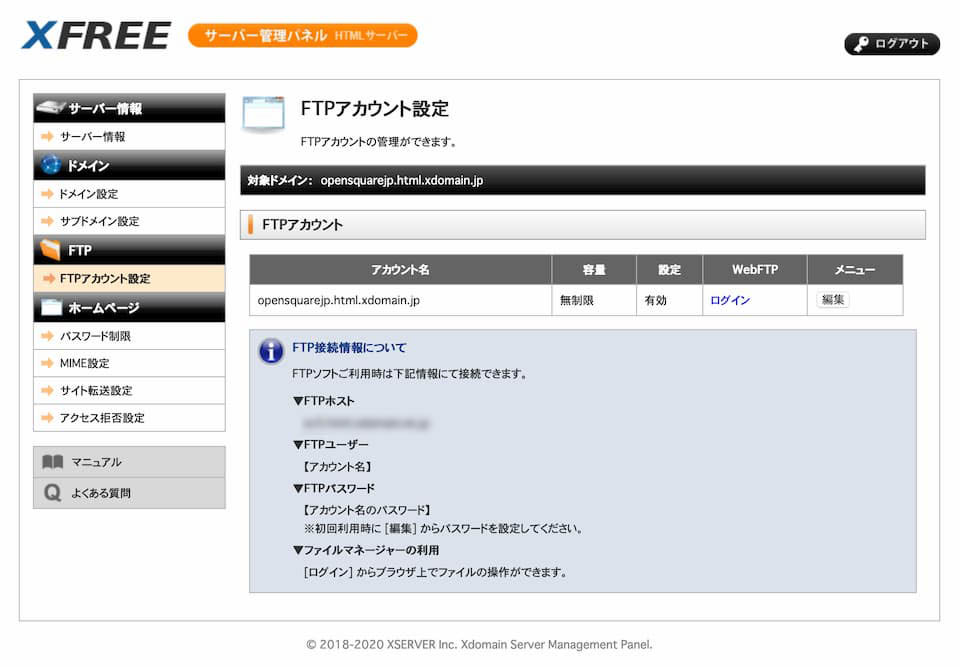Click the XFREE logo
The height and width of the screenshot is (667, 960).
tap(96, 36)
